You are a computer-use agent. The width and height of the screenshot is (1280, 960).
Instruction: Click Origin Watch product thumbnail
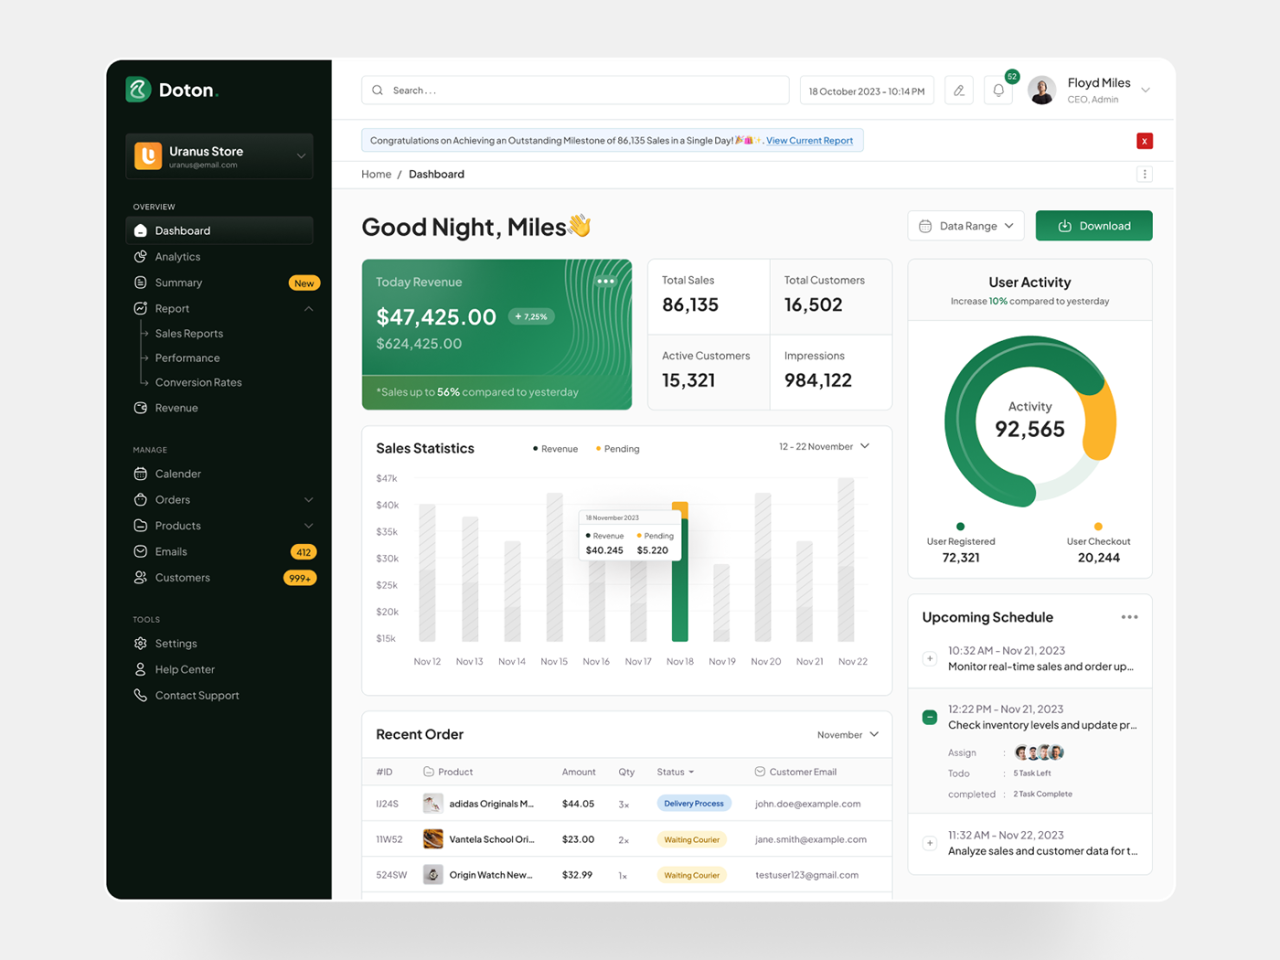pyautogui.click(x=433, y=875)
